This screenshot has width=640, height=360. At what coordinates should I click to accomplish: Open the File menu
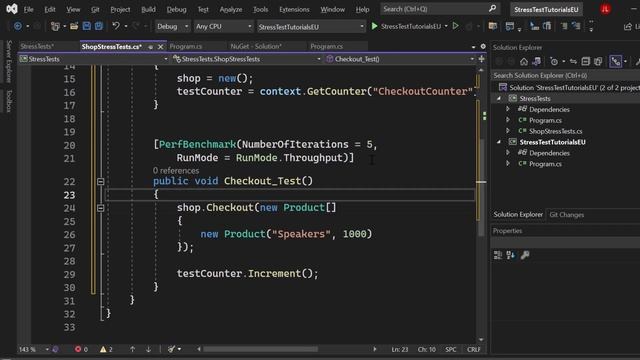29,9
